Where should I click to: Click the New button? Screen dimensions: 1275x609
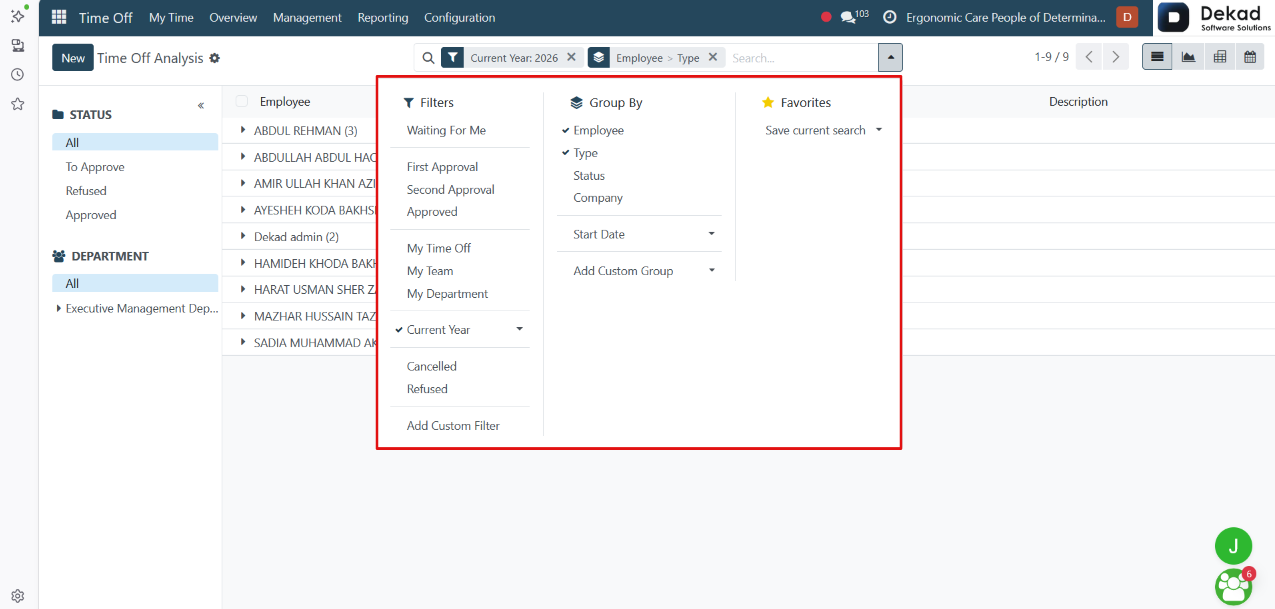(x=73, y=58)
